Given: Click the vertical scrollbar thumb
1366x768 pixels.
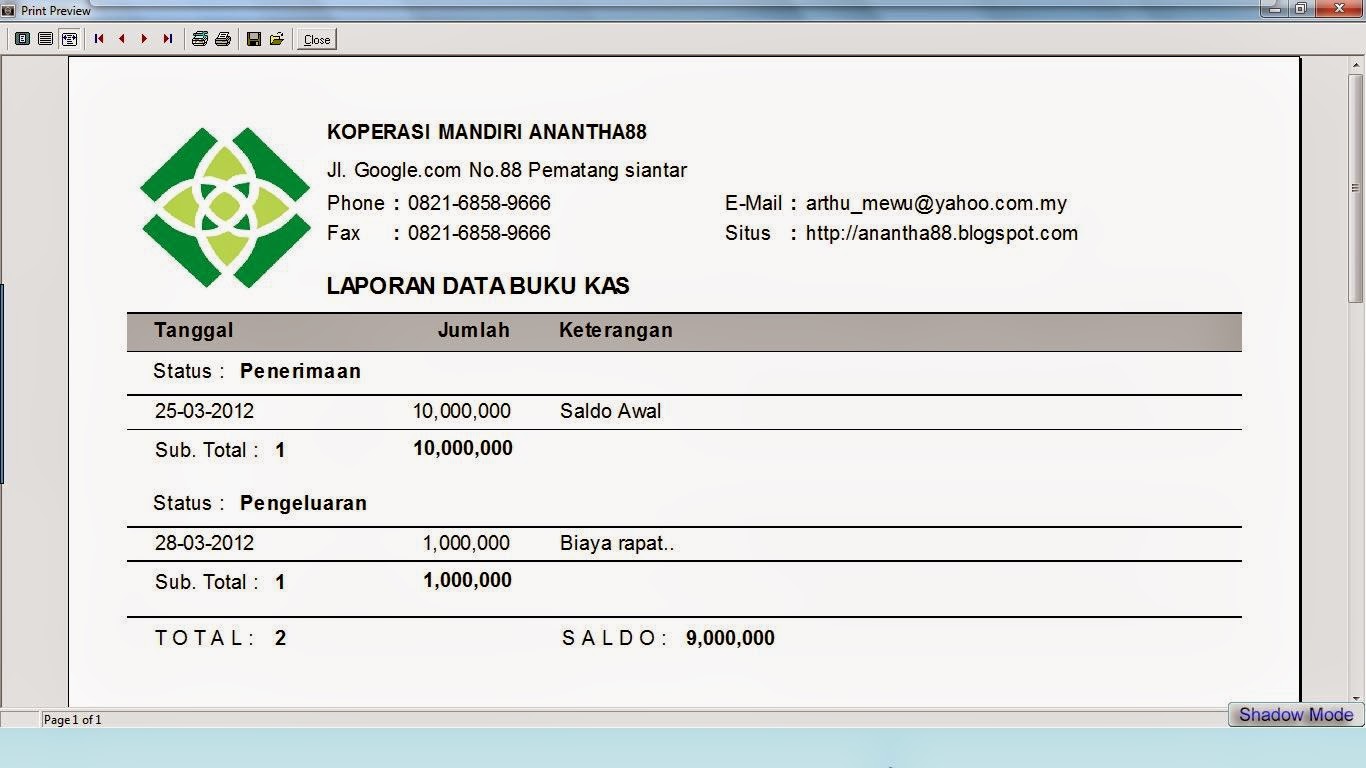Looking at the screenshot, I should pos(1356,186).
